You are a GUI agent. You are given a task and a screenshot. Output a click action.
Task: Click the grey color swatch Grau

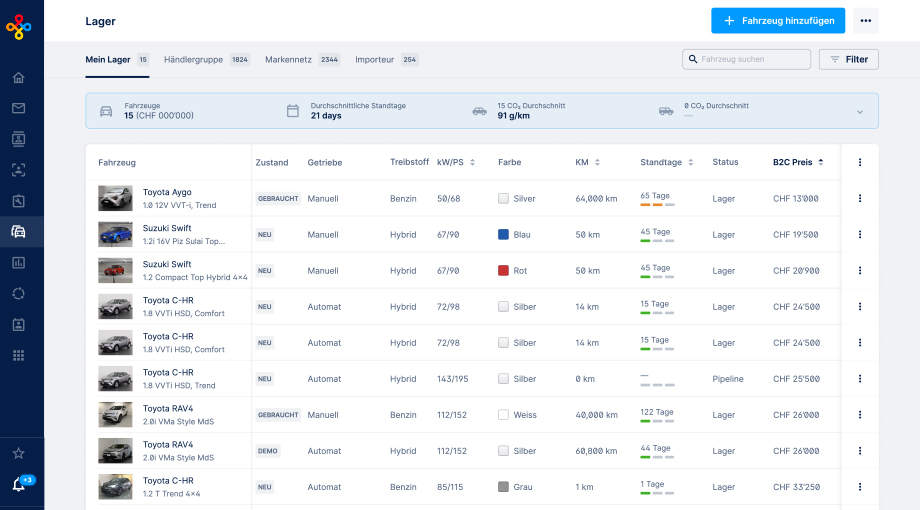pyautogui.click(x=503, y=487)
